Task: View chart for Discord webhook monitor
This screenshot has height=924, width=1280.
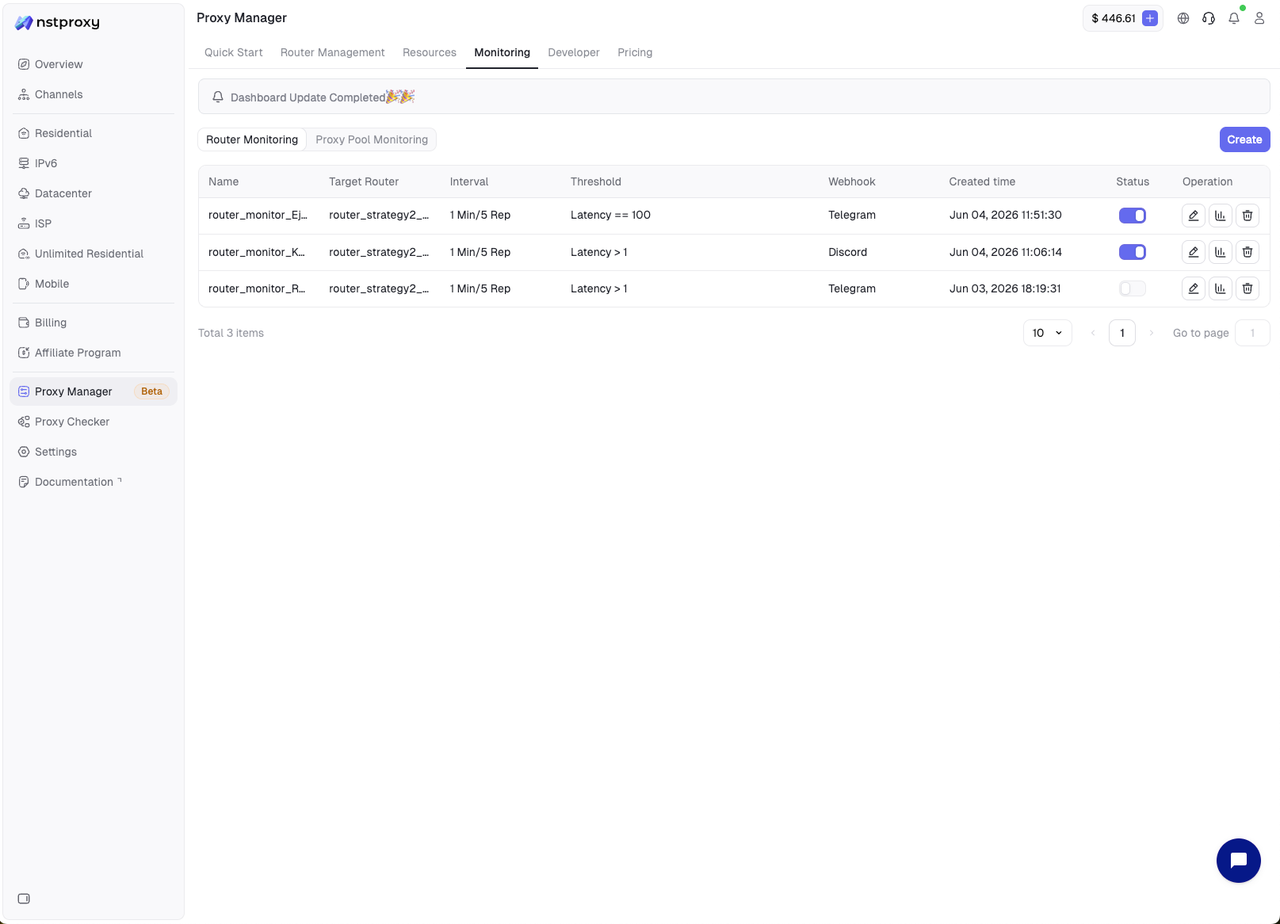Action: tap(1220, 252)
